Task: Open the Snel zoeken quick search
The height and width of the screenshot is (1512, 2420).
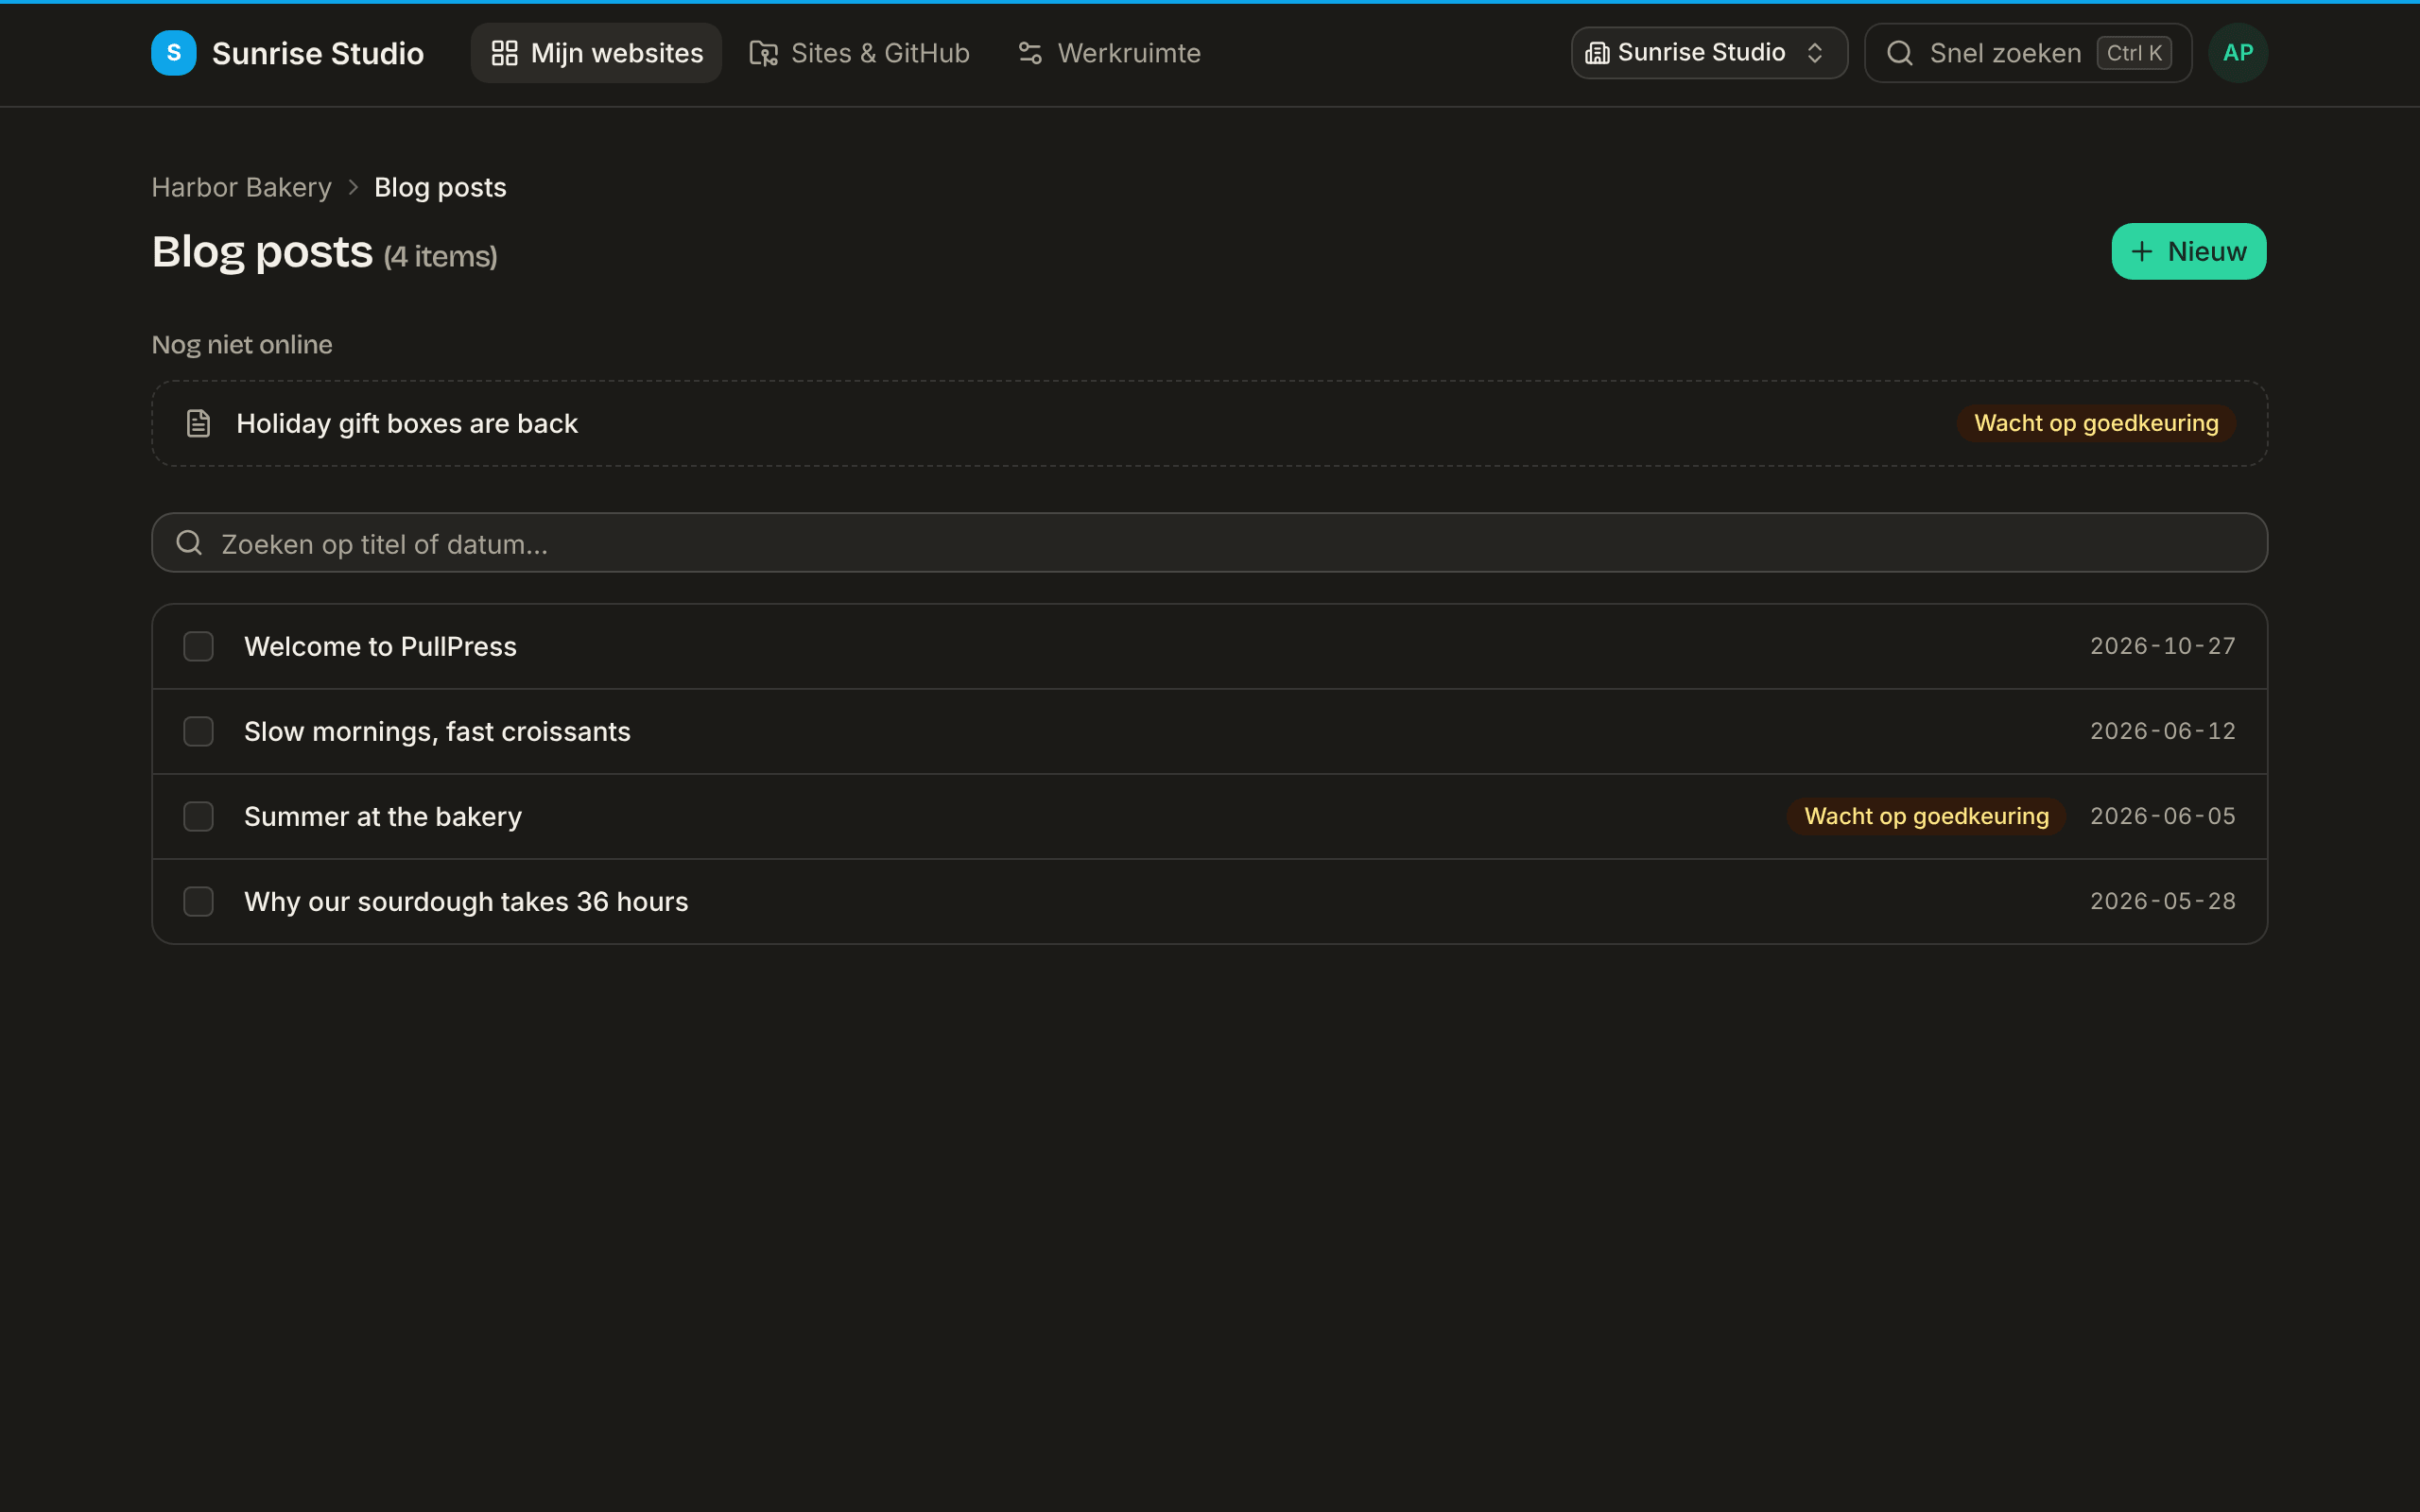Action: click(x=2027, y=53)
